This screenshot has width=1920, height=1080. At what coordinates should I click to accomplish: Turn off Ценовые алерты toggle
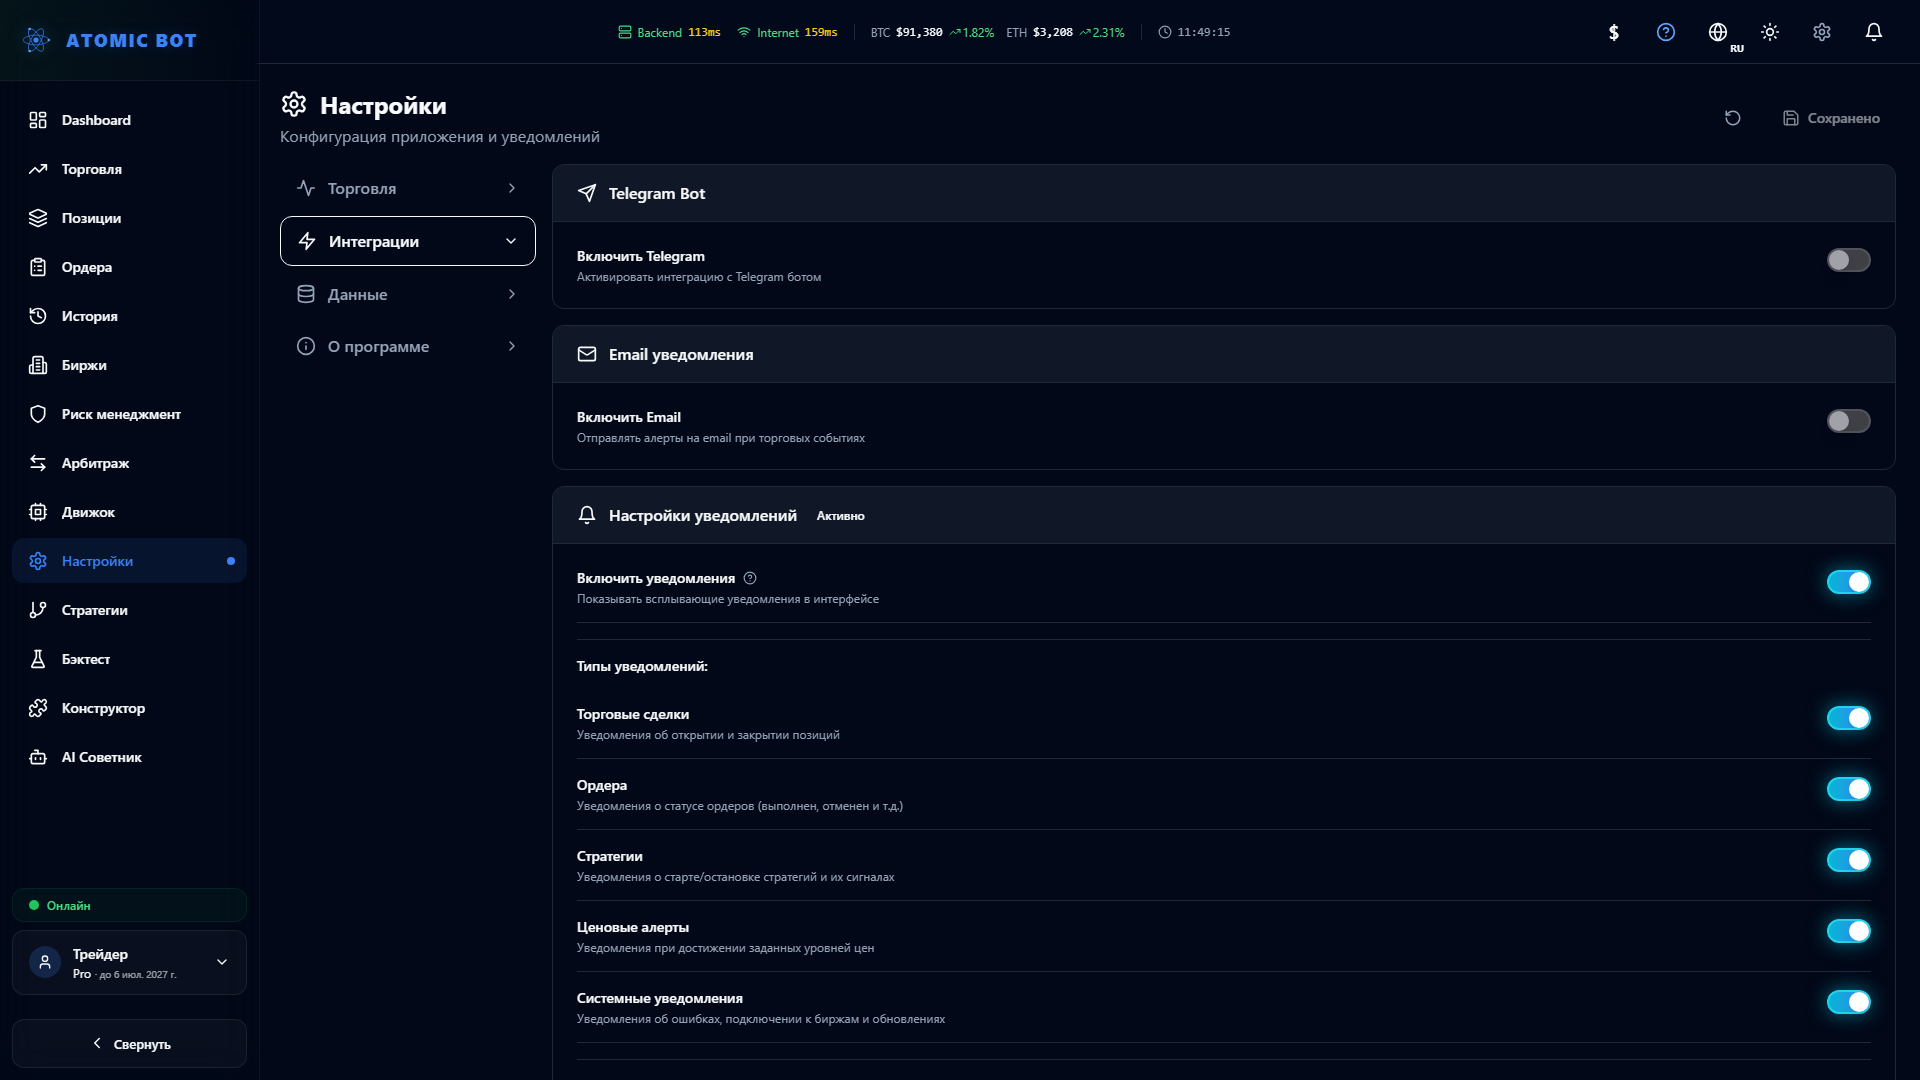pyautogui.click(x=1848, y=931)
